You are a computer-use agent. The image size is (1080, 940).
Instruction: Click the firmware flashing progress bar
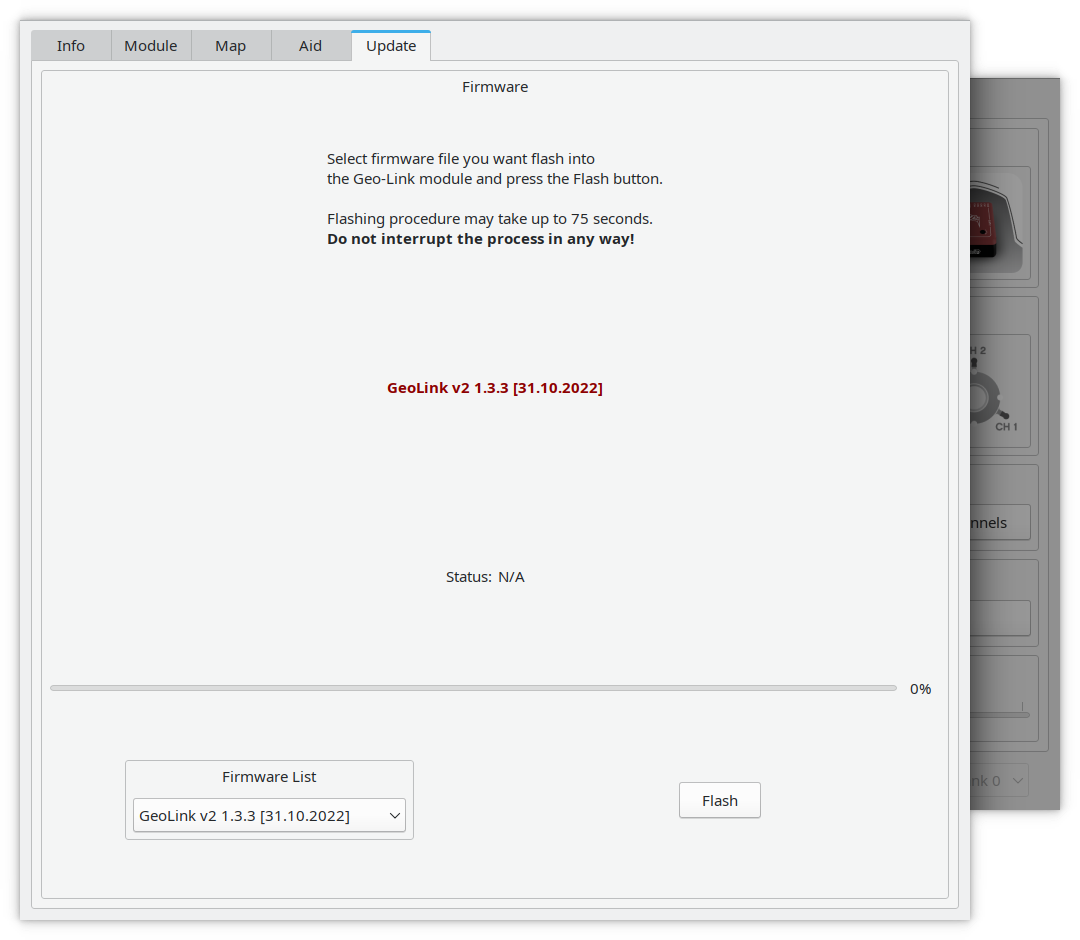[473, 688]
